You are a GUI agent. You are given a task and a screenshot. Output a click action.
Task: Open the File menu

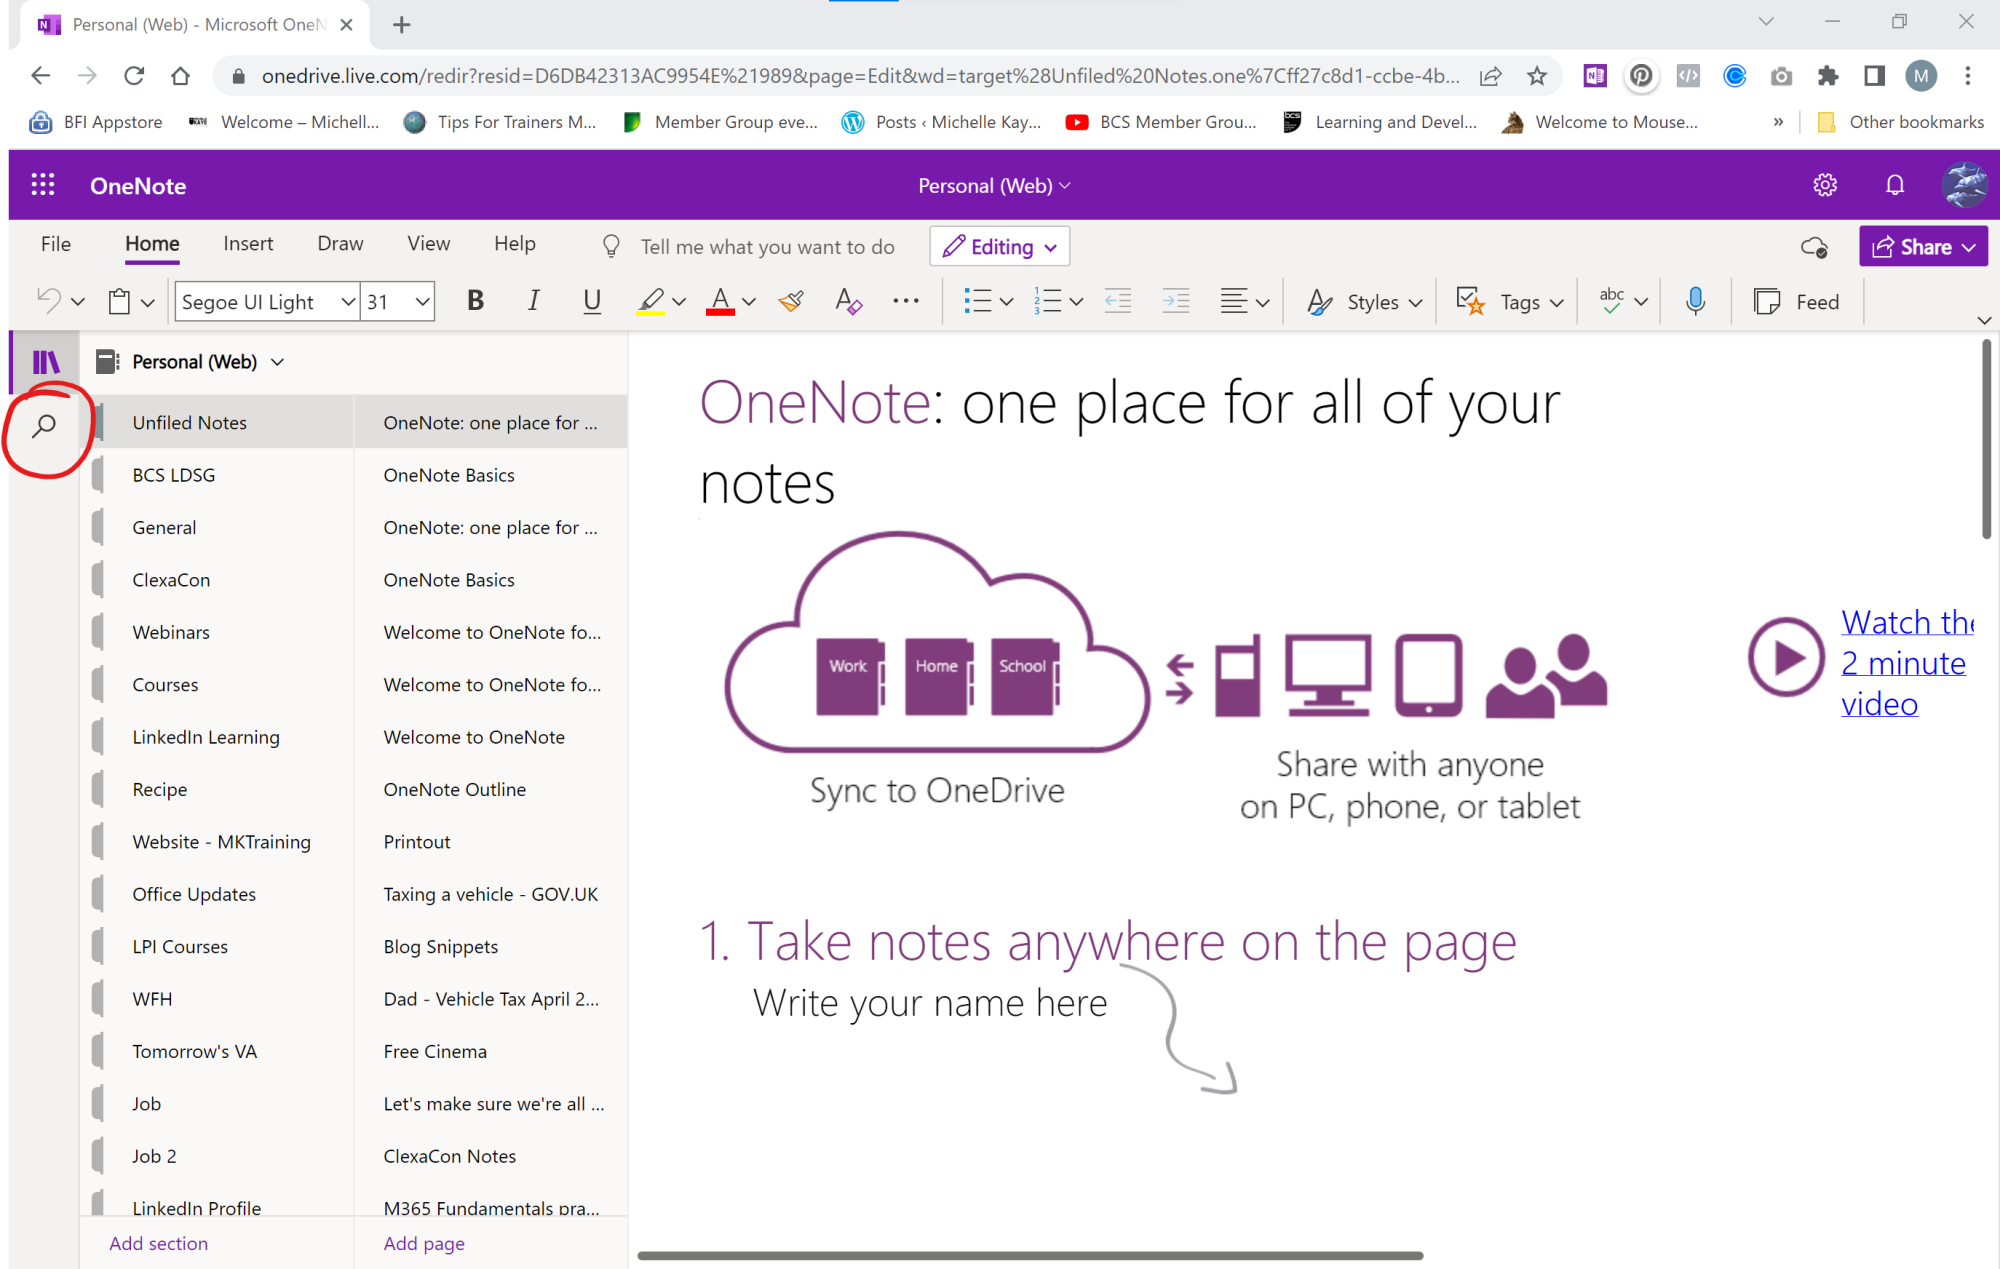56,244
